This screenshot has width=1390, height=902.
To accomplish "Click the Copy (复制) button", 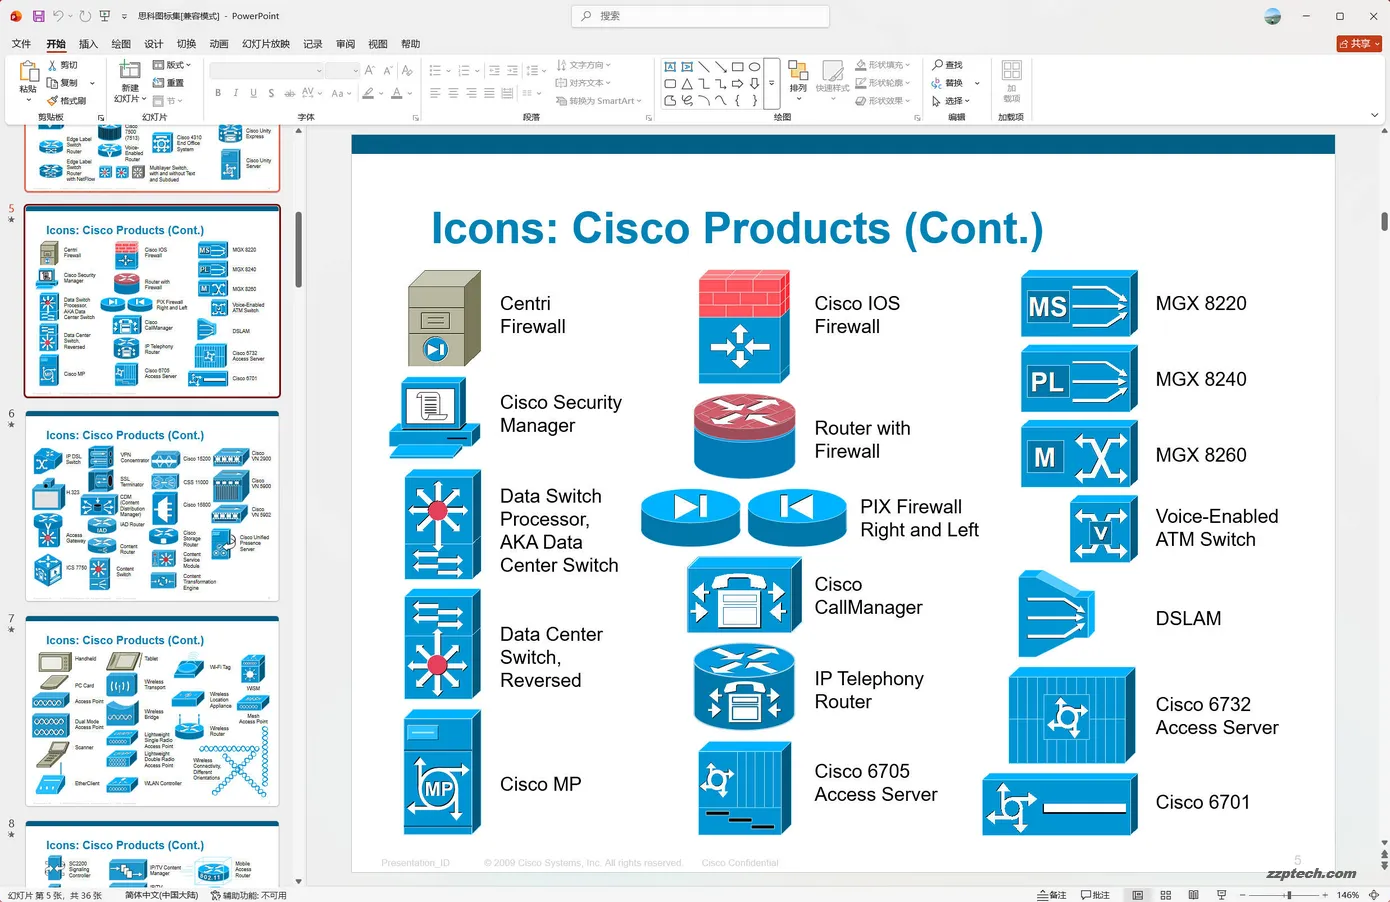I will [62, 83].
